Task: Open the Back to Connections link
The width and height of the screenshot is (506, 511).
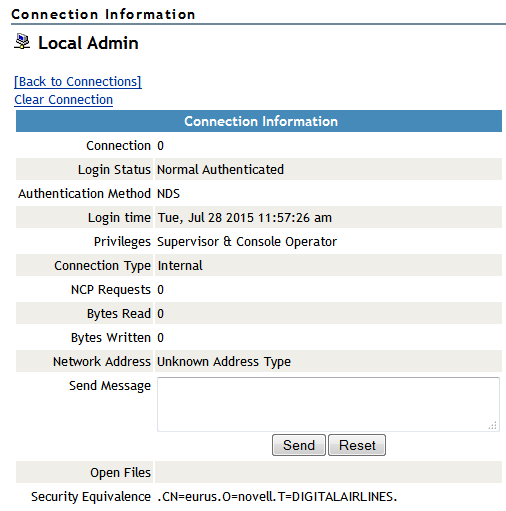Action: point(78,82)
